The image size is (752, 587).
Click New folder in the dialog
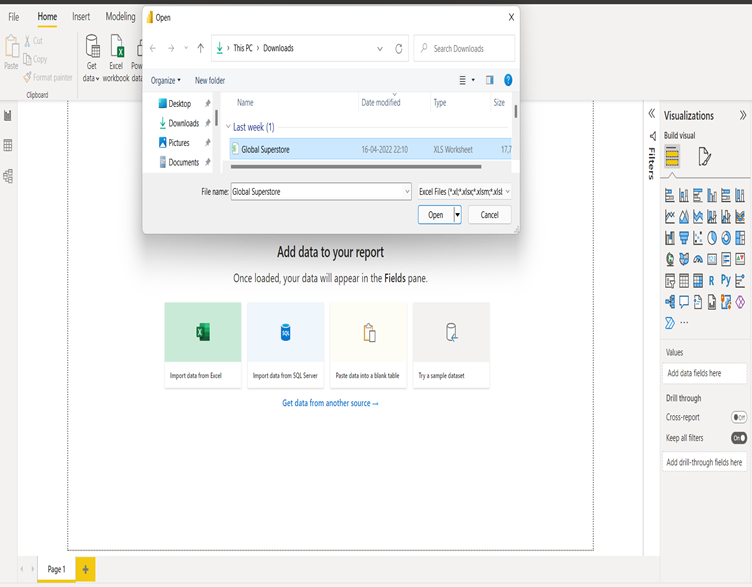(x=210, y=81)
